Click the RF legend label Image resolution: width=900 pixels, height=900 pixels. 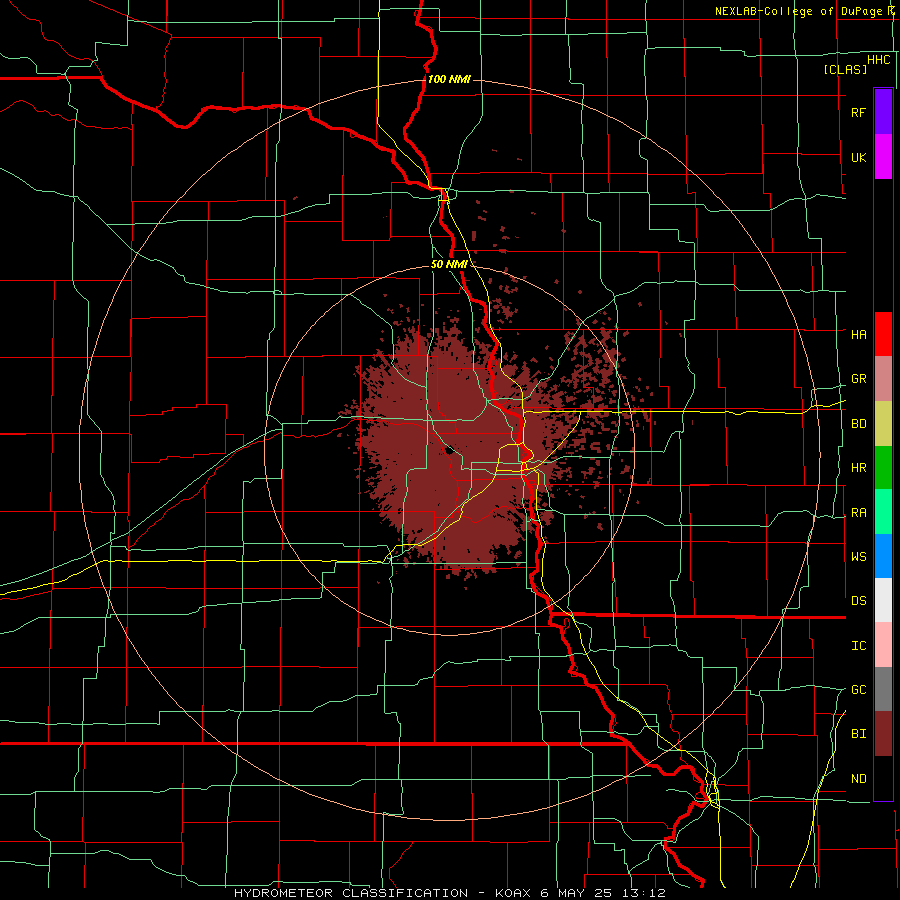[858, 112]
